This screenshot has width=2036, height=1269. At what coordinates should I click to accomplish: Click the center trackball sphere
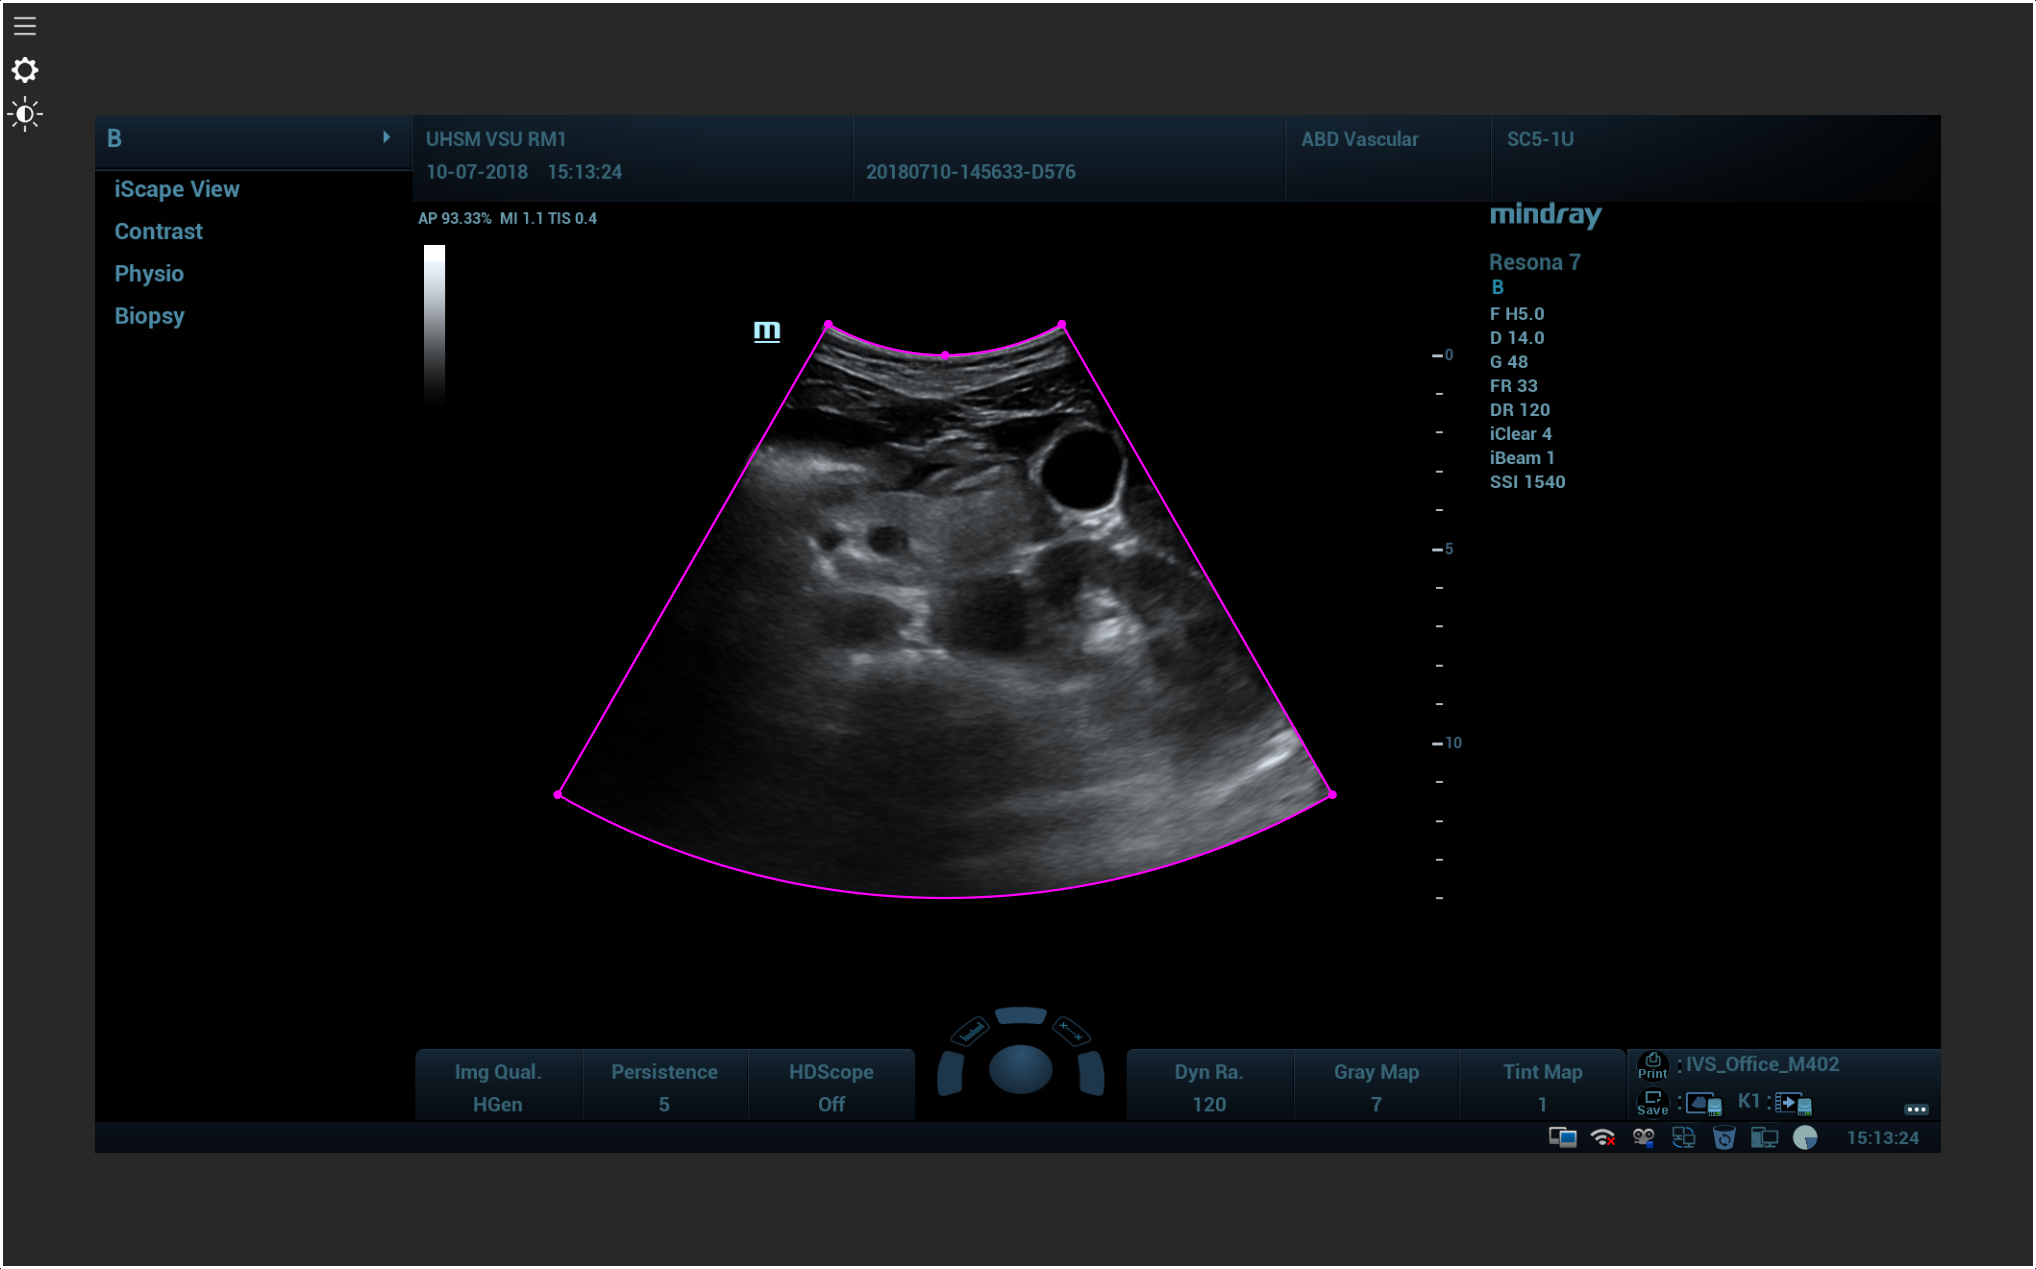[x=1020, y=1070]
